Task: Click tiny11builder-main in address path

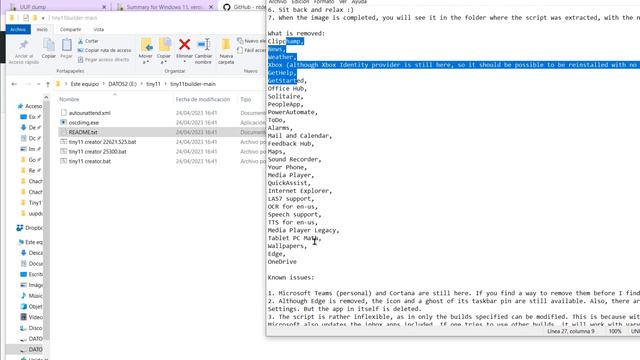Action: click(x=193, y=84)
